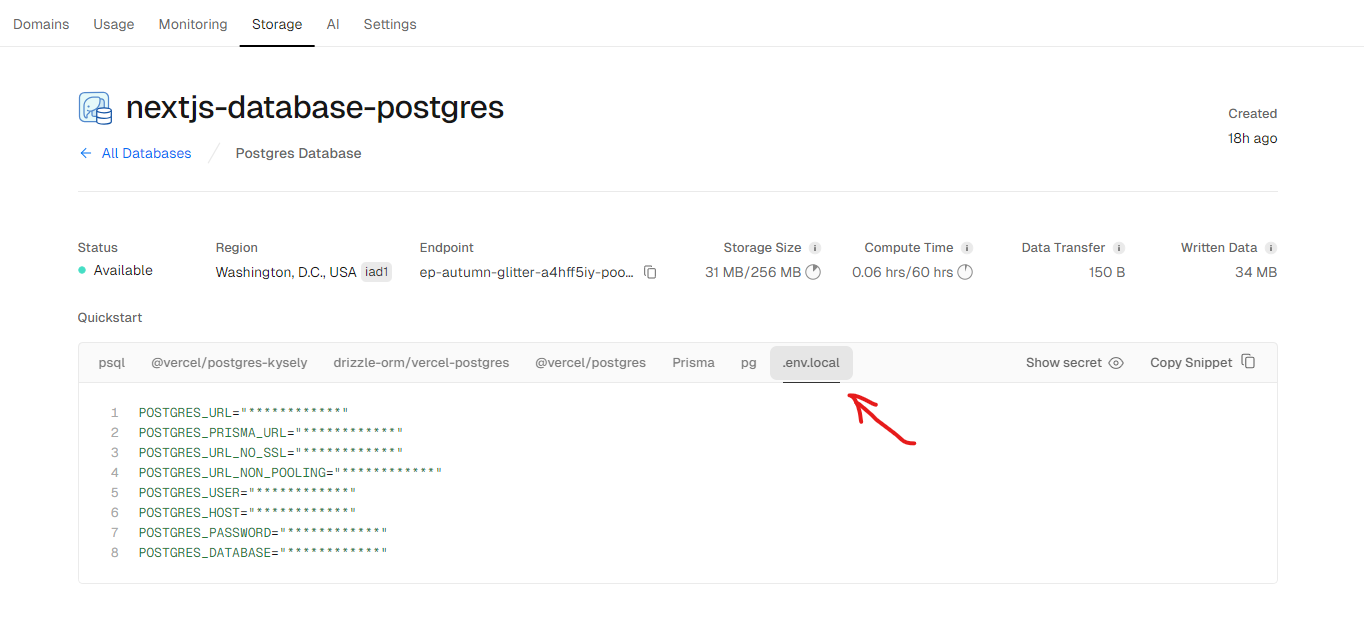1364x622 pixels.
Task: Go to the Settings navigation tab
Action: (390, 24)
